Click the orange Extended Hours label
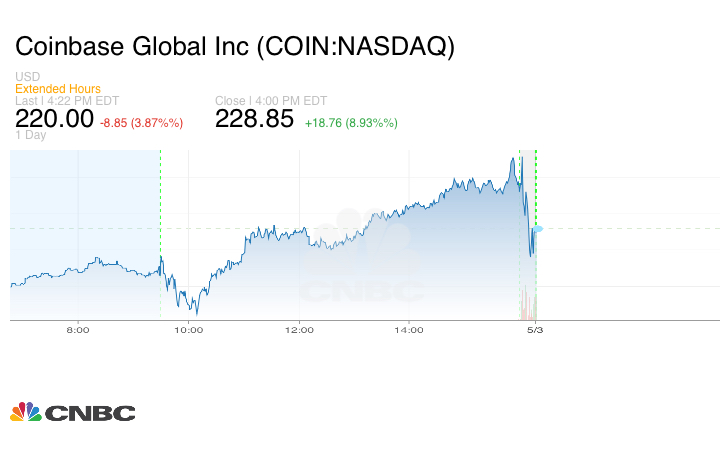Viewport: 720px width, 450px height. pyautogui.click(x=58, y=89)
